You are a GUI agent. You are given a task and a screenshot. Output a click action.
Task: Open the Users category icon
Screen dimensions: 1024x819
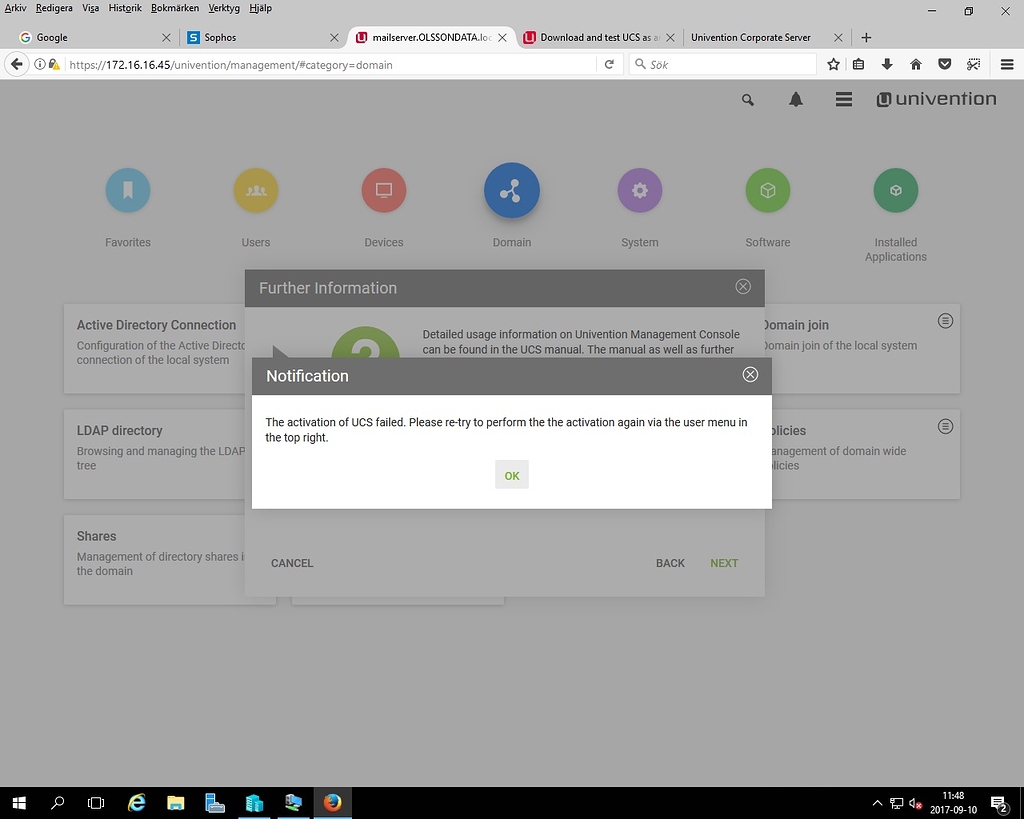255,190
